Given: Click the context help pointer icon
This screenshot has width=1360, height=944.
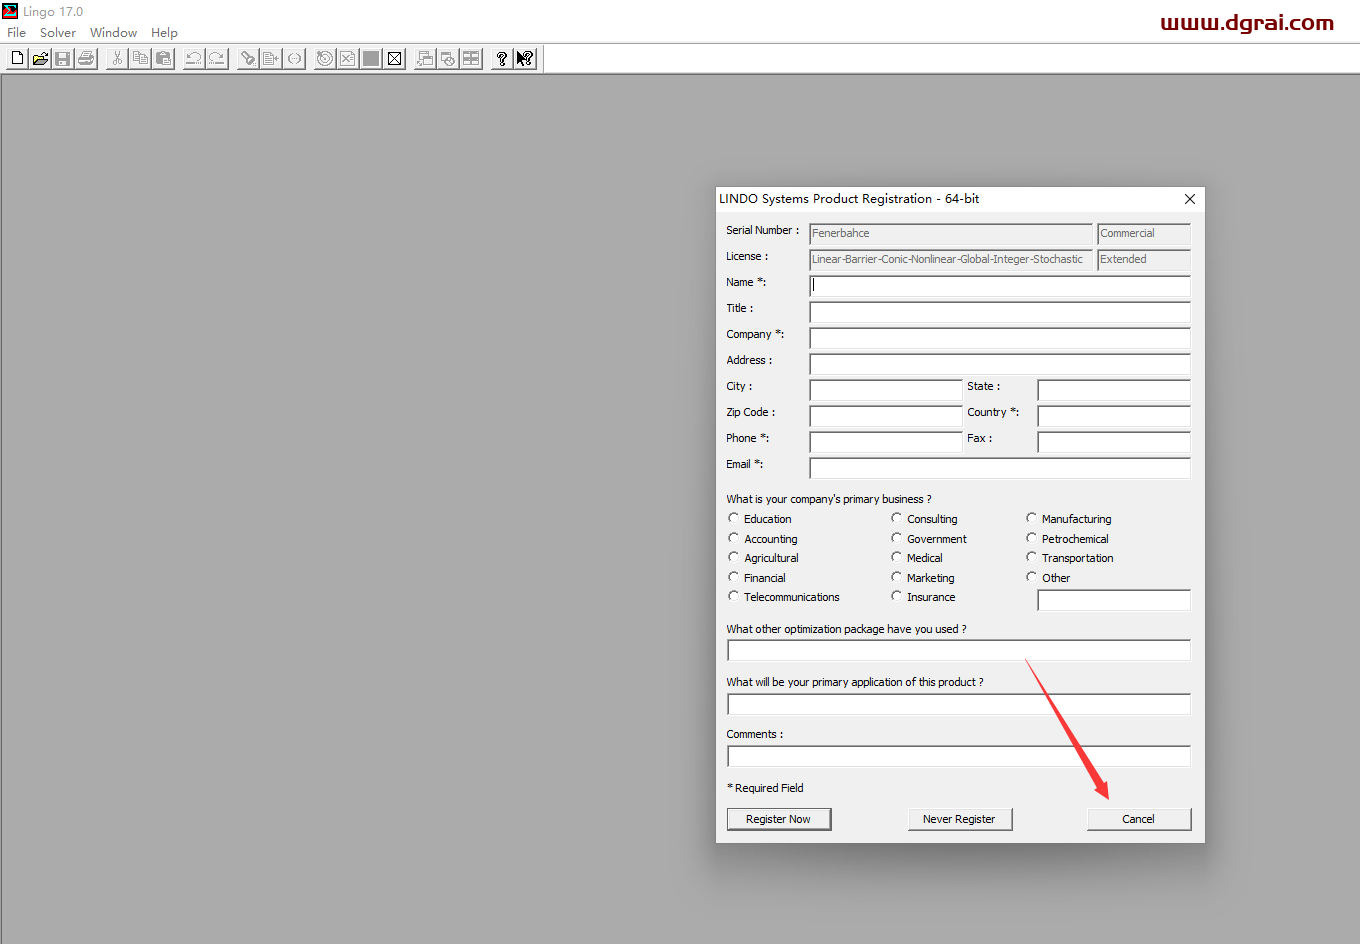Looking at the screenshot, I should click(525, 59).
